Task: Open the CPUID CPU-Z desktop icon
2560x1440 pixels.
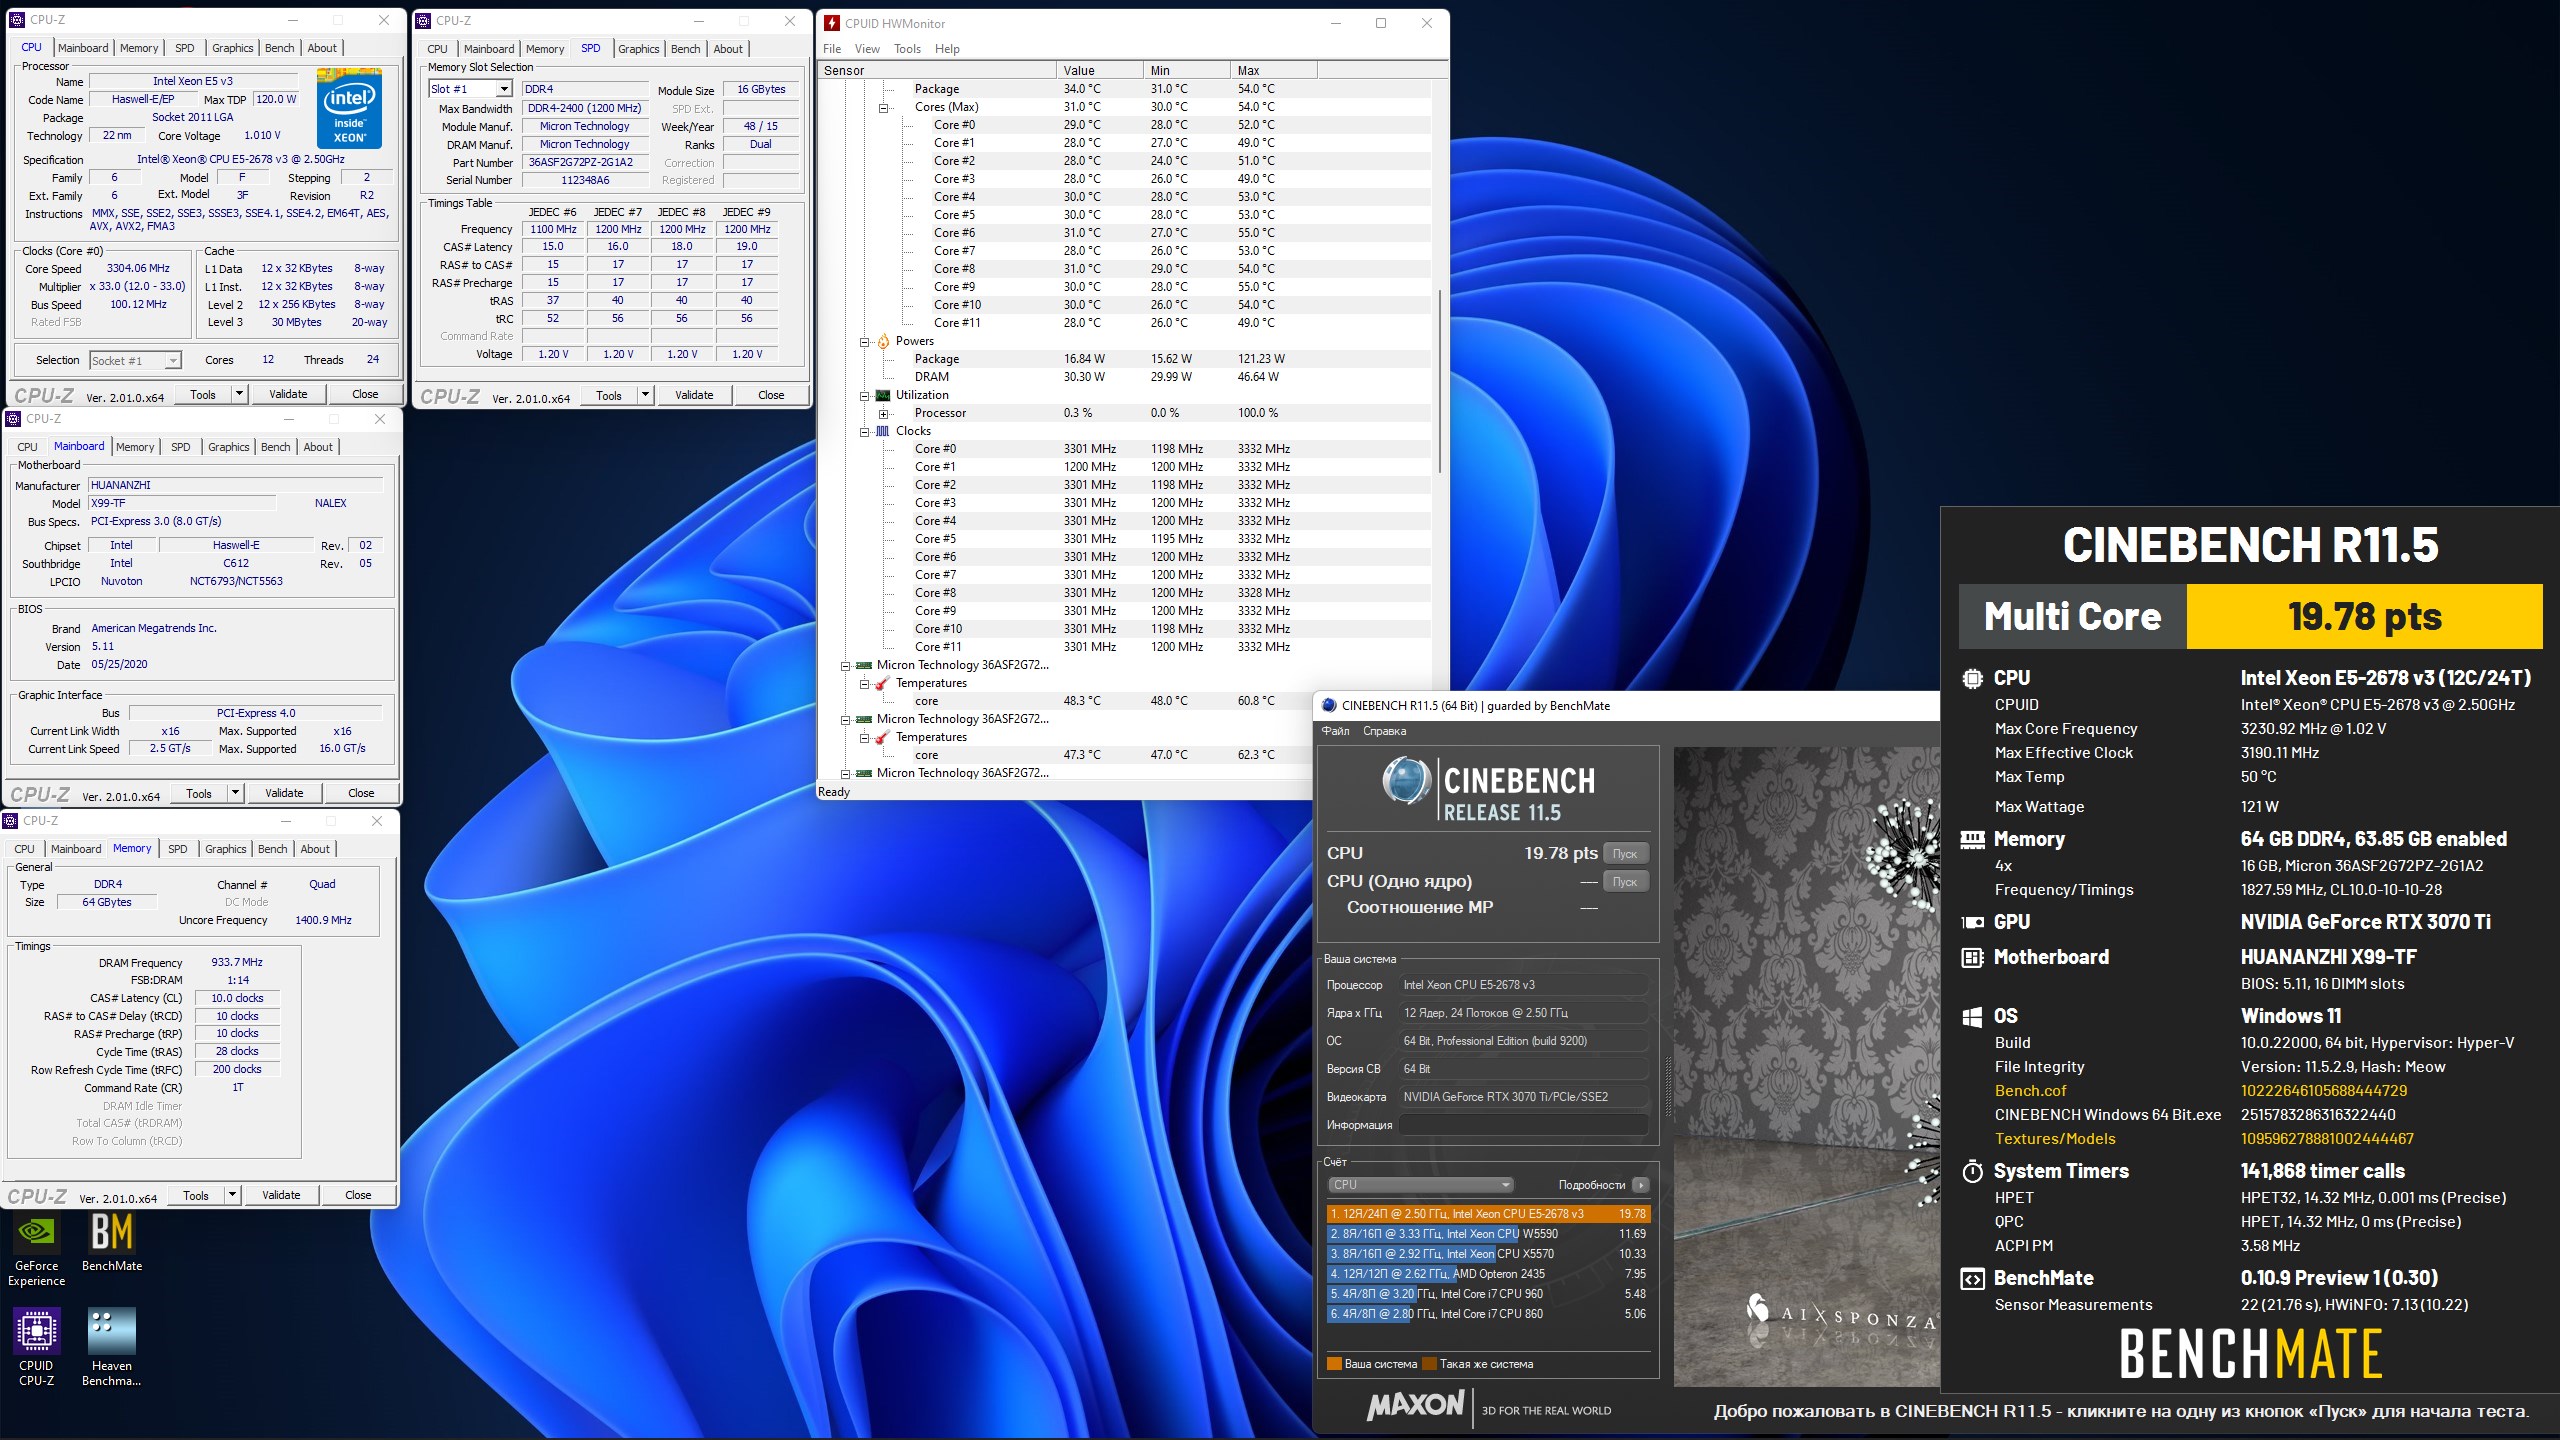Action: click(36, 1347)
